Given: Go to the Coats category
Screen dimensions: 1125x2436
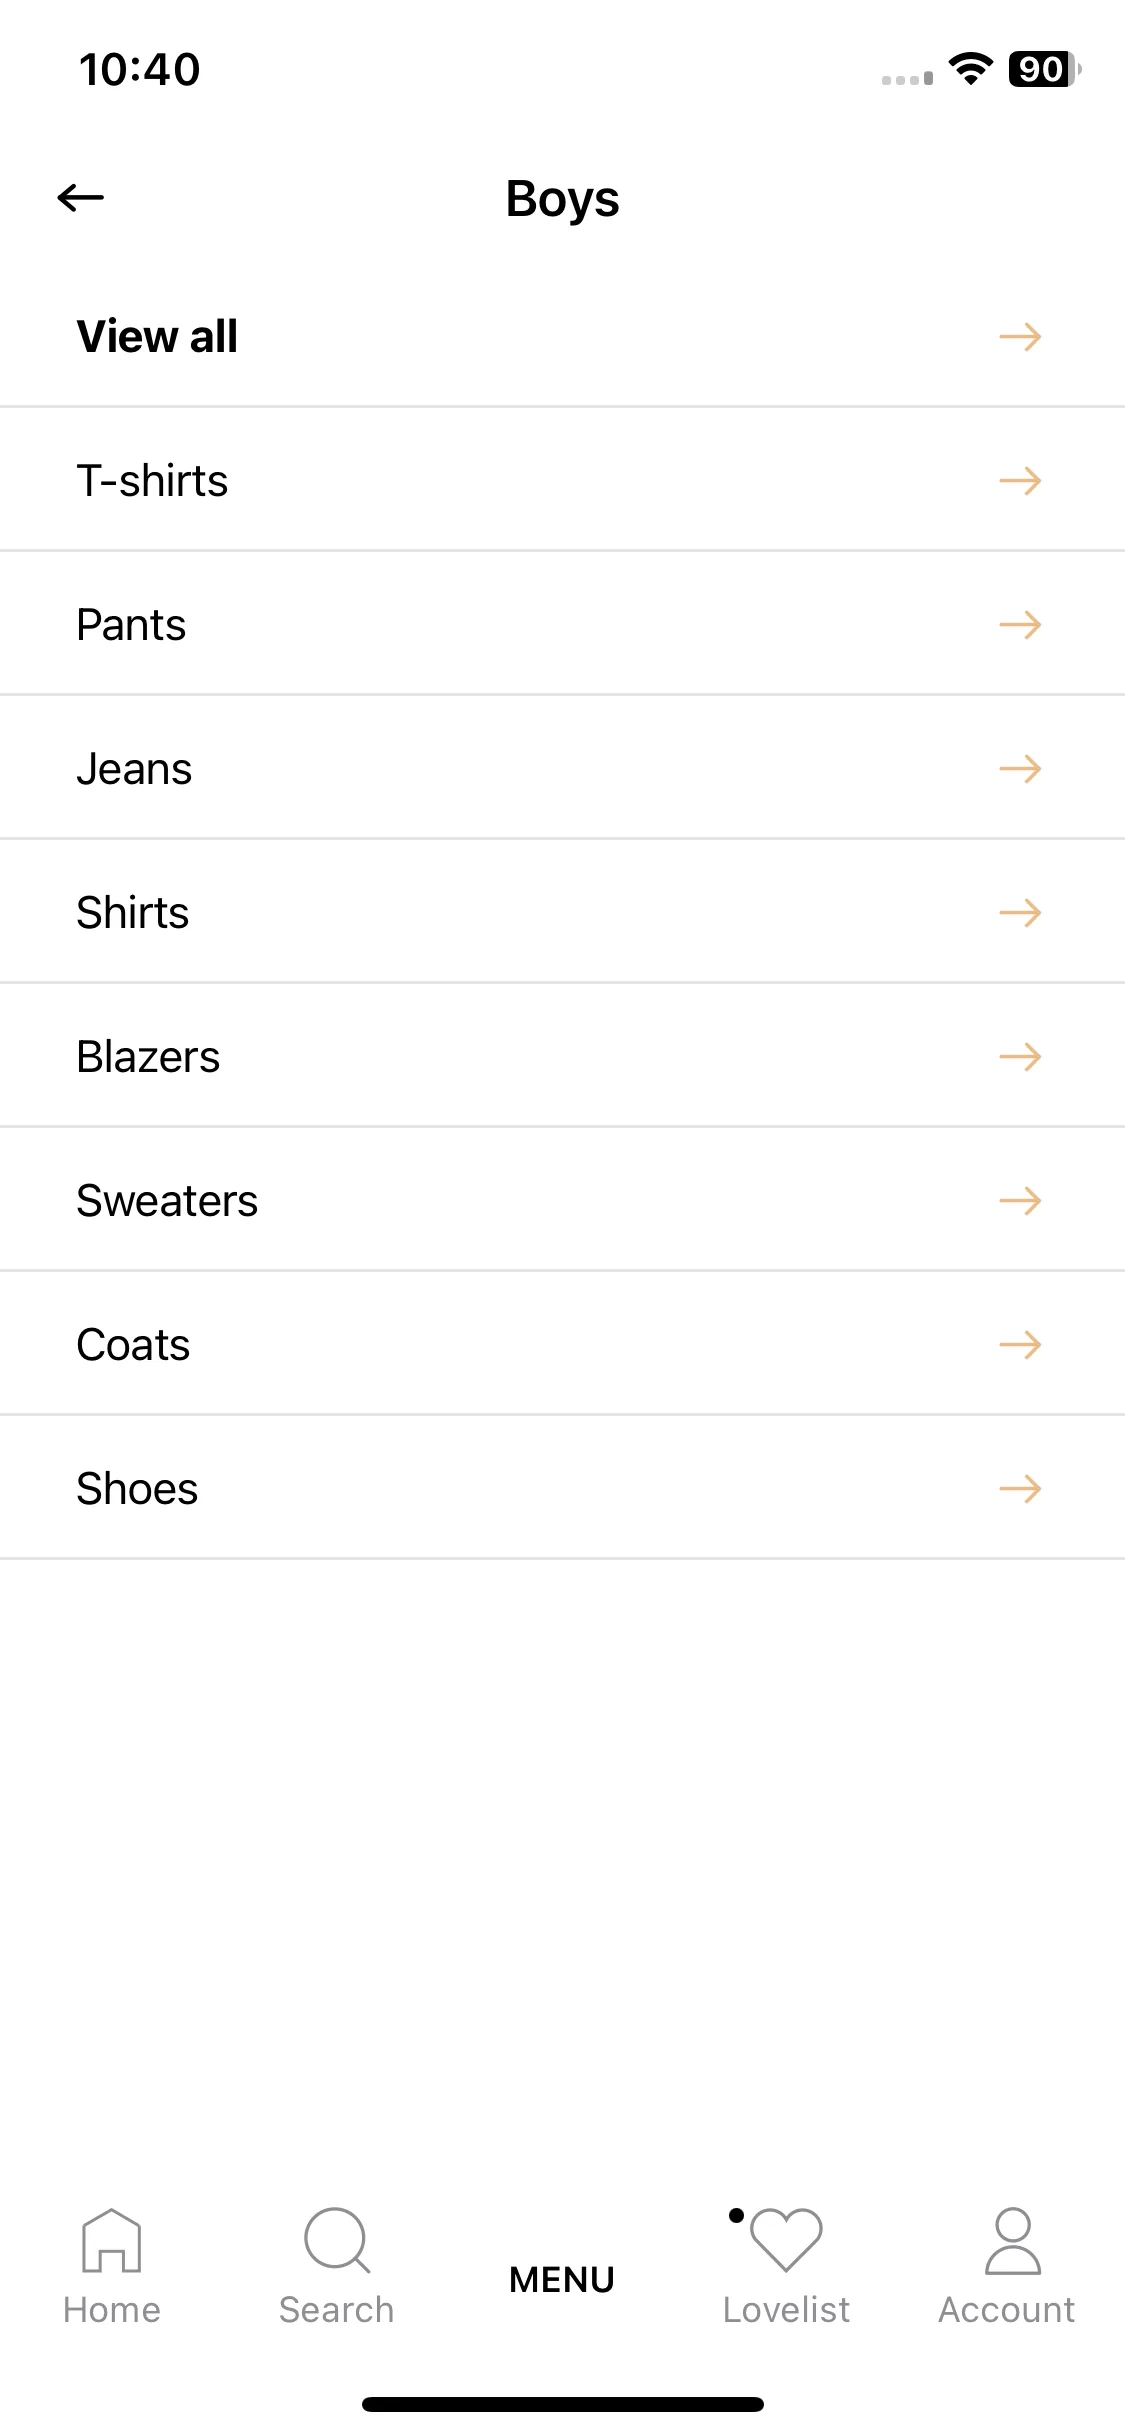Looking at the screenshot, I should [x=562, y=1344].
